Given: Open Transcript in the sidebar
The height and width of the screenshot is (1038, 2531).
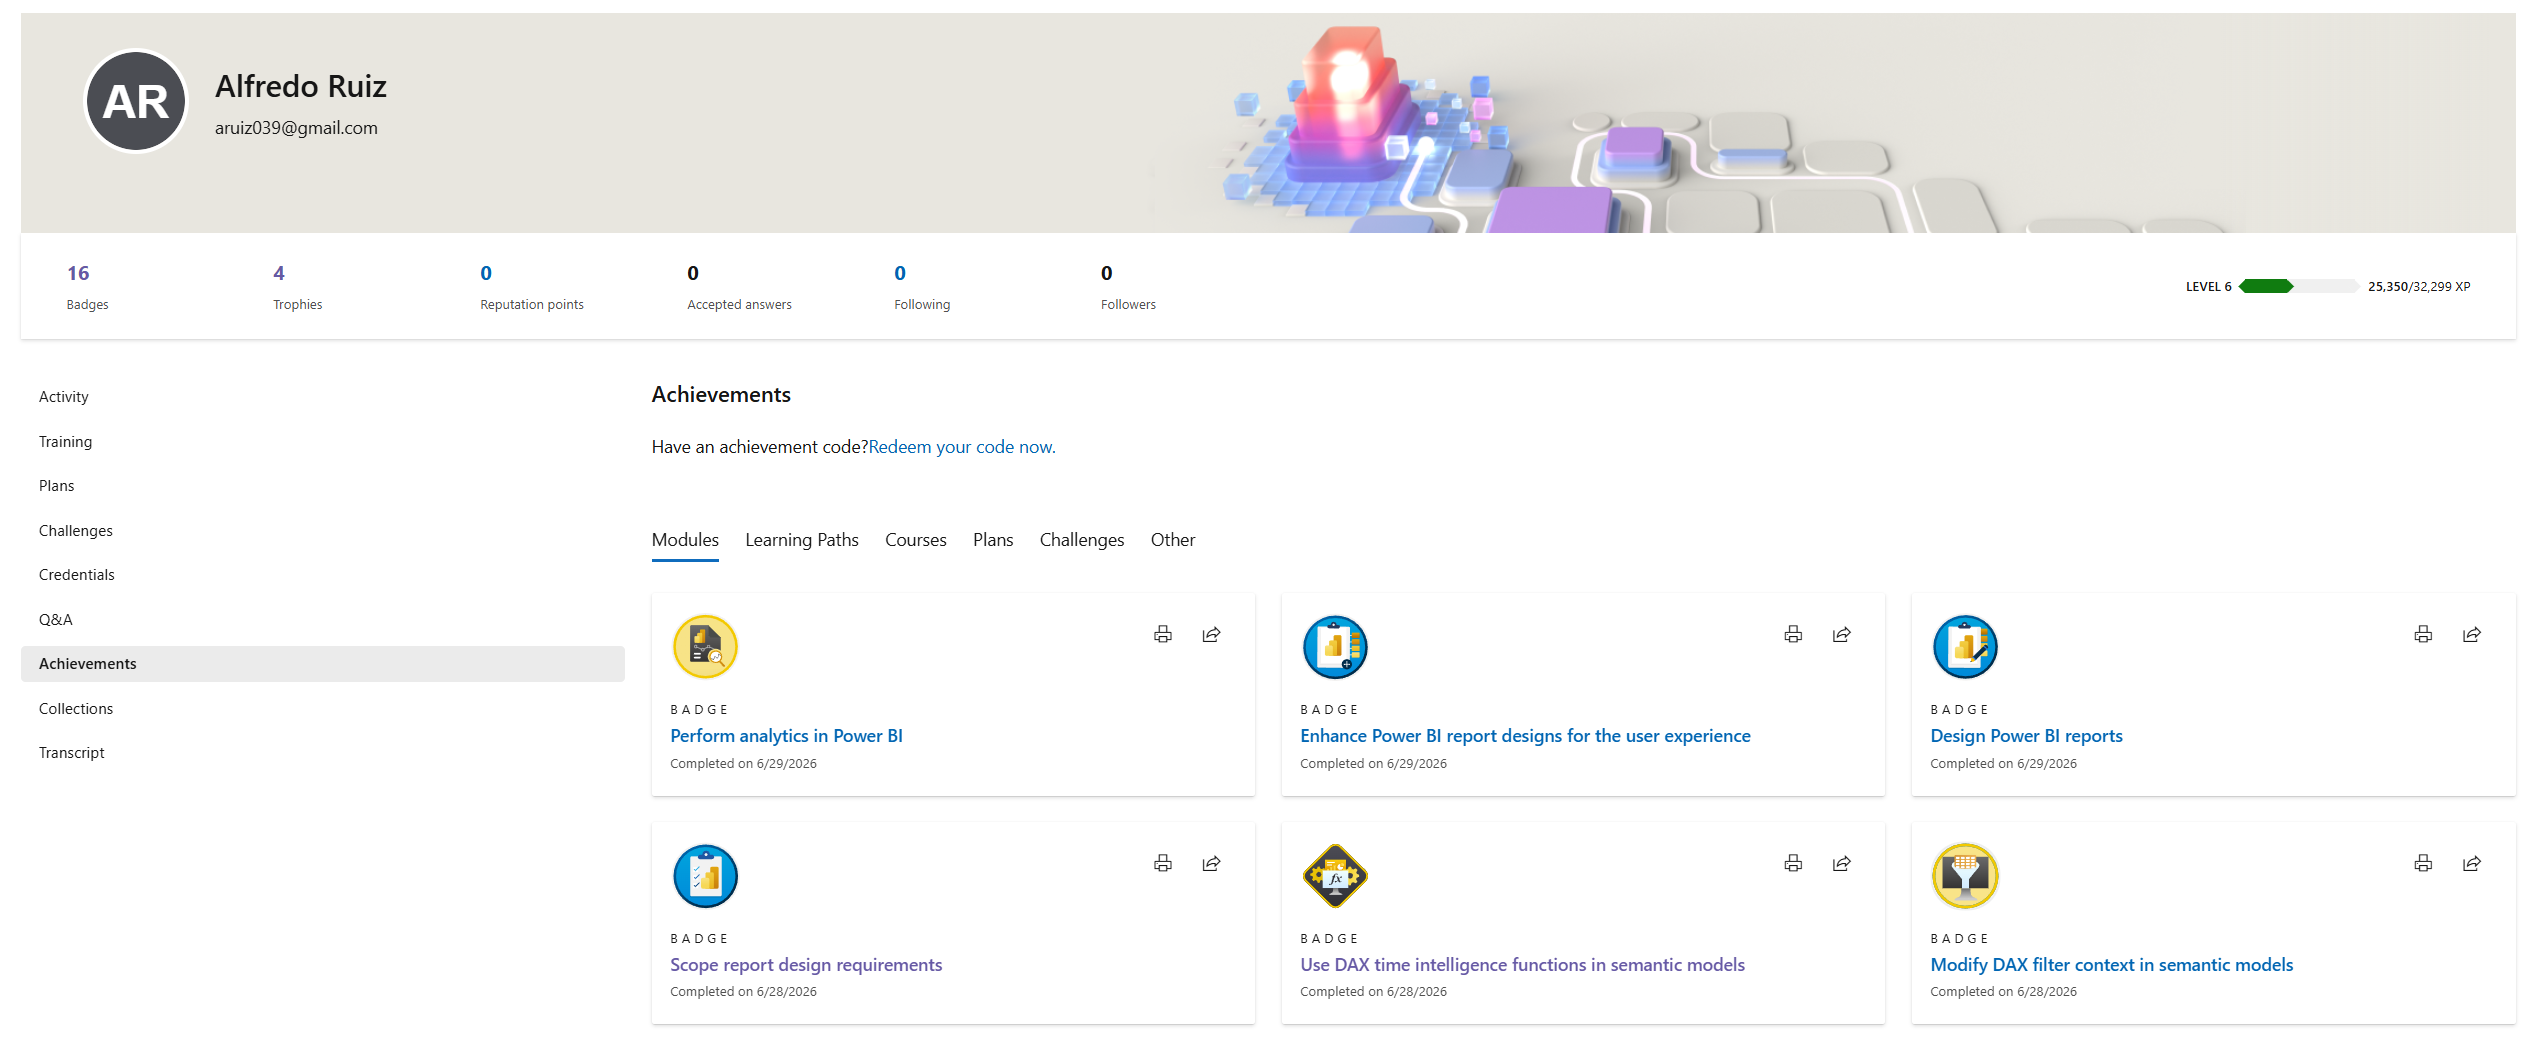Looking at the screenshot, I should click(x=323, y=753).
